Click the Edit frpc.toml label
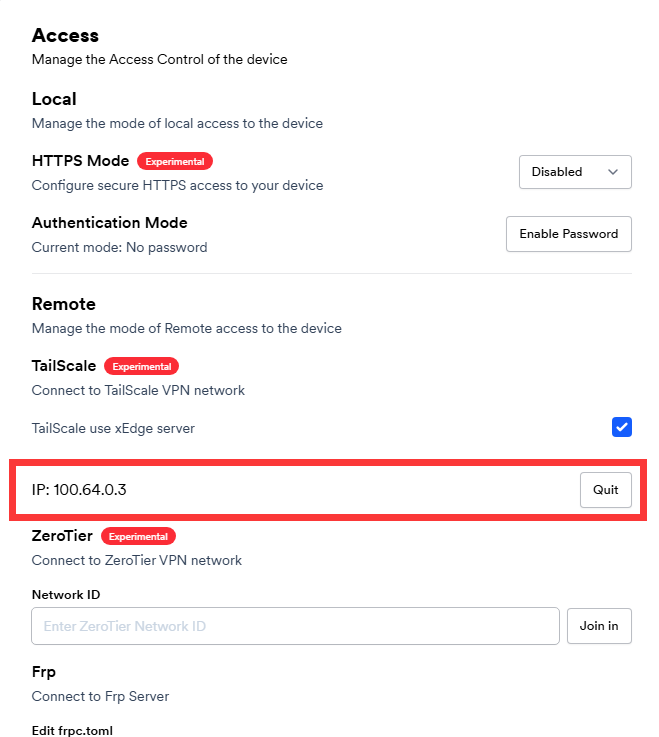Viewport: 659px width, 737px height. point(72,730)
